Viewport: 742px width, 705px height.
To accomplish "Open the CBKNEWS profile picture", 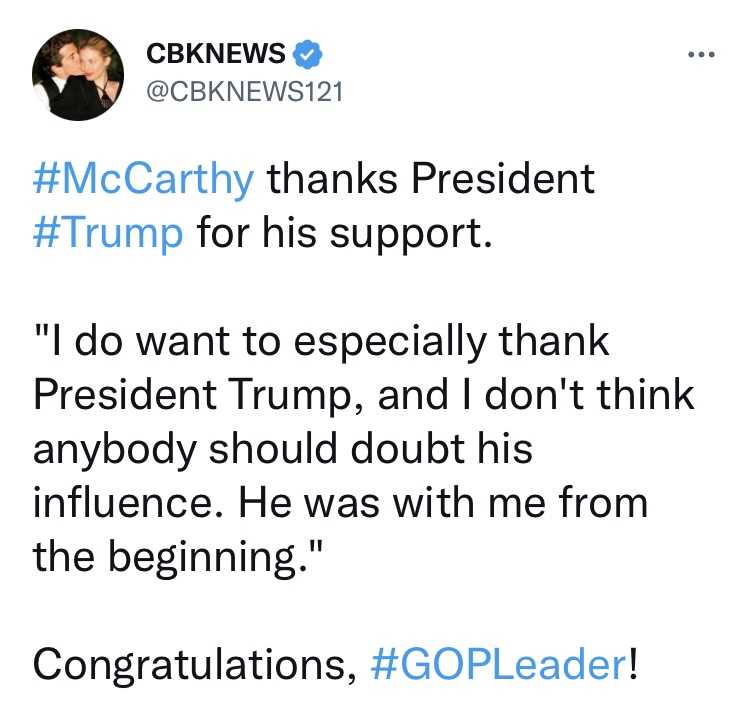I will pyautogui.click(x=78, y=75).
